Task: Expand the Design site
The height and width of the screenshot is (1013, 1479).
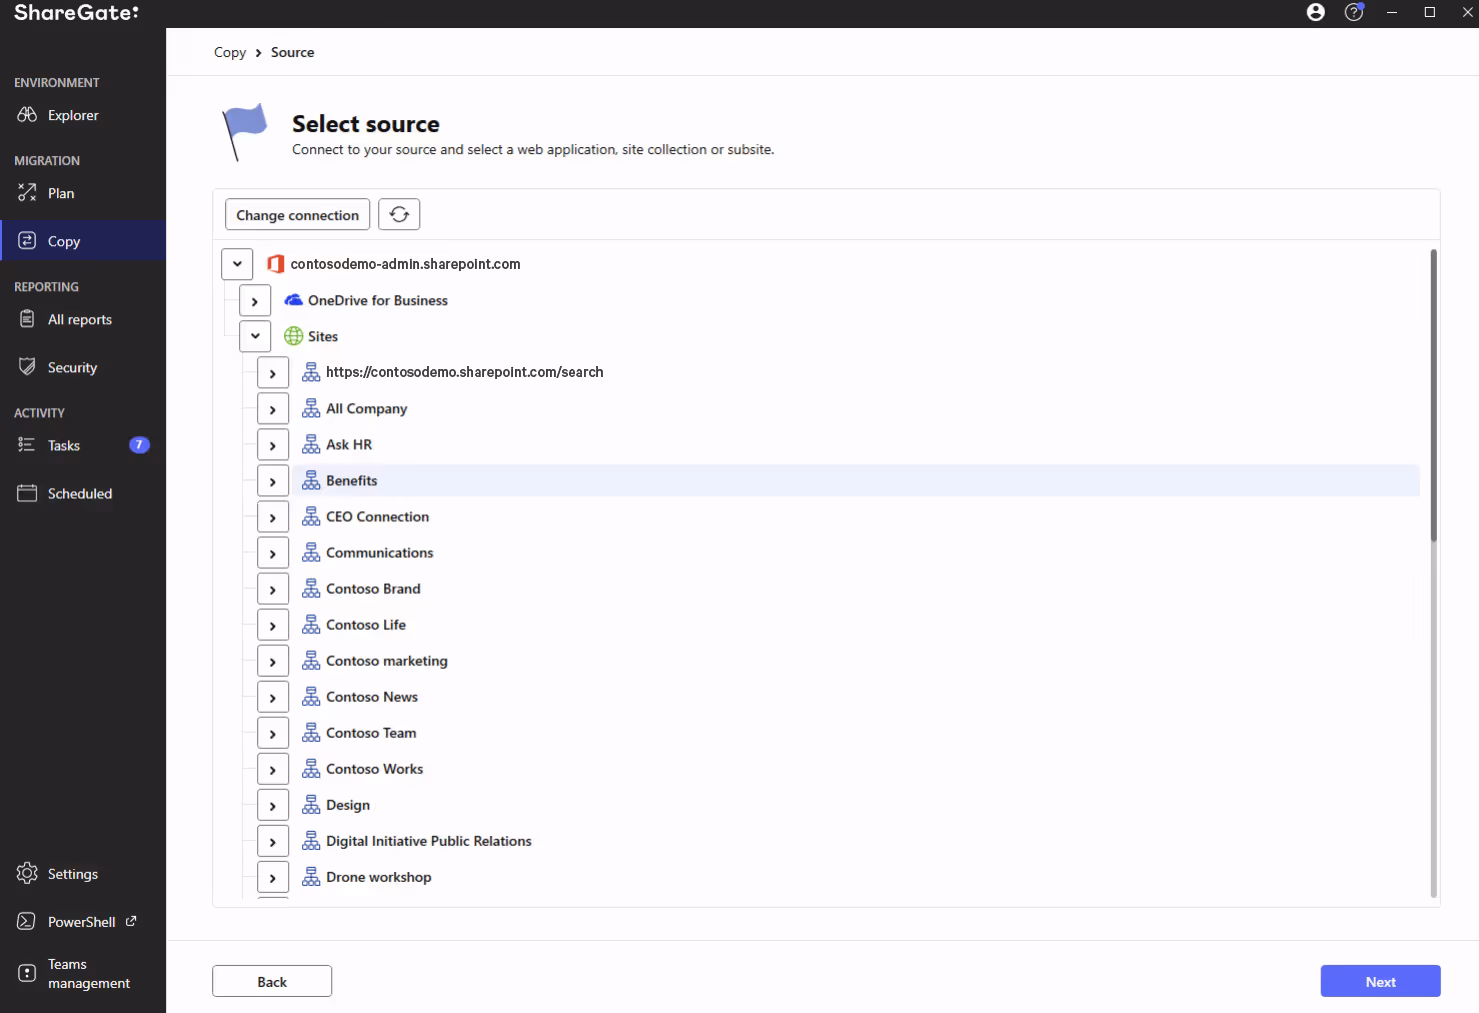Action: [273, 805]
